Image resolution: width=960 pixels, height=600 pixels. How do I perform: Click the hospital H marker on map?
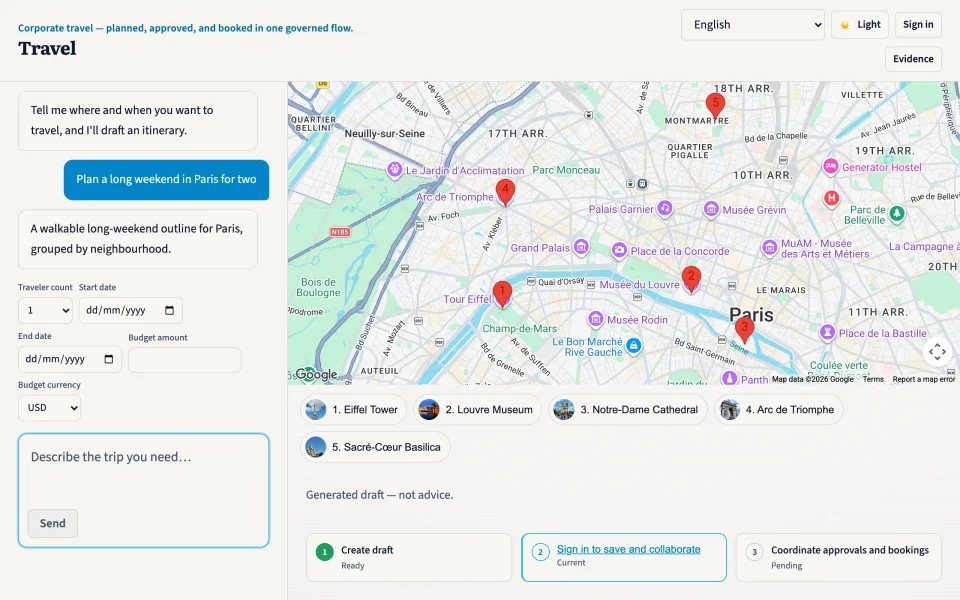point(831,198)
